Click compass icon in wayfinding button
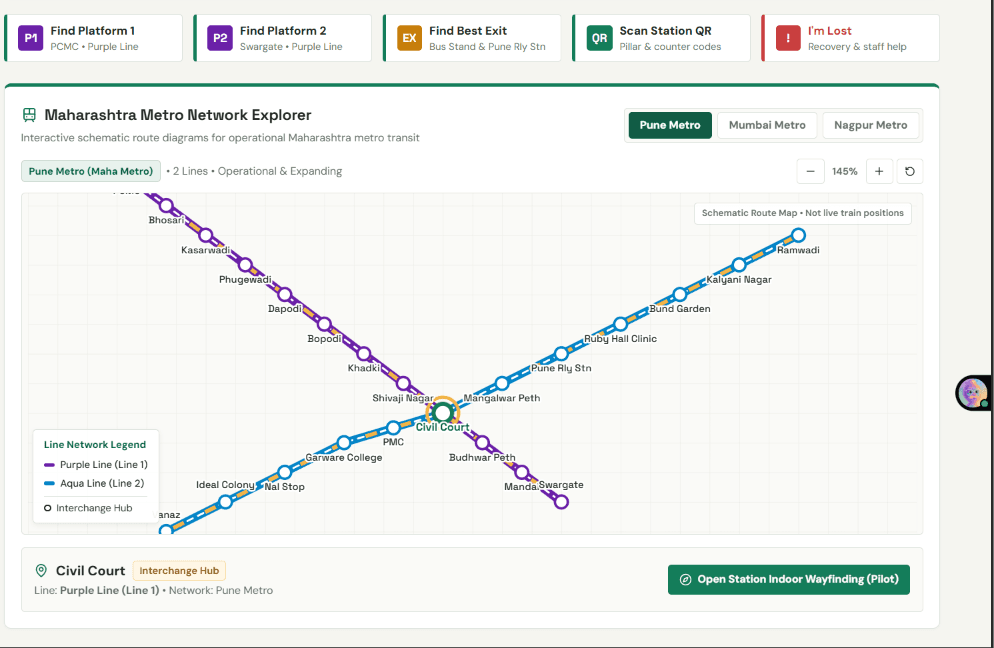The image size is (994, 648). (x=685, y=580)
